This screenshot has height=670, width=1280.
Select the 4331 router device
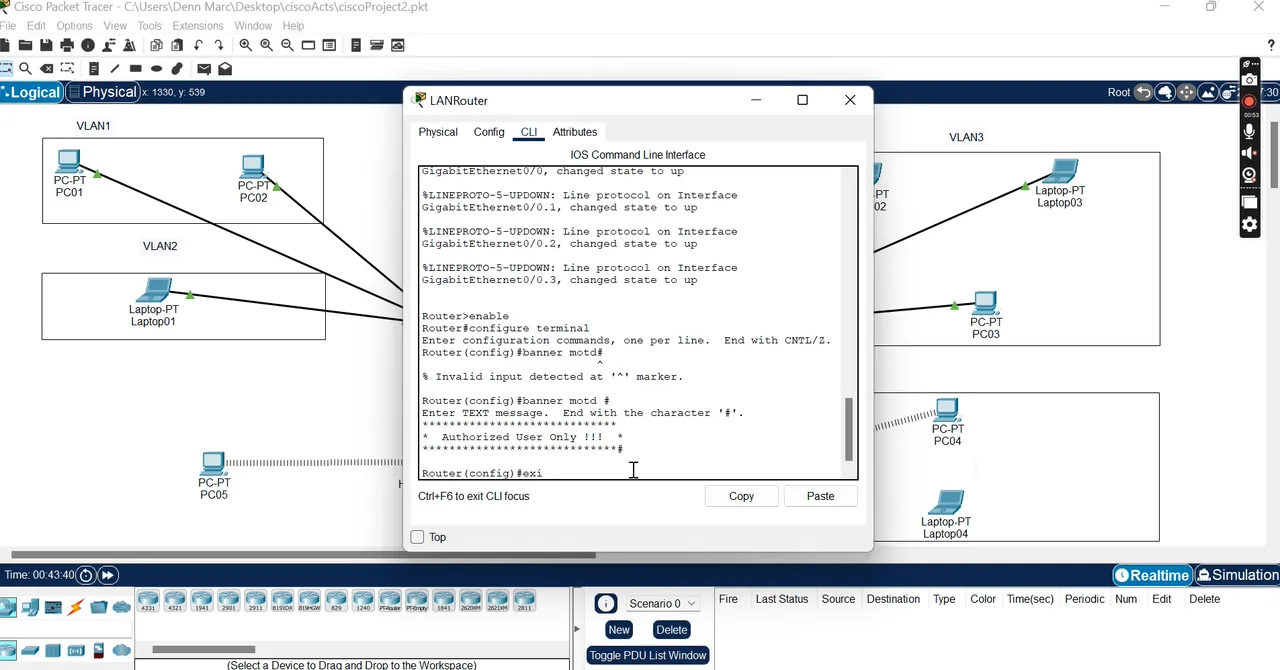(x=148, y=601)
